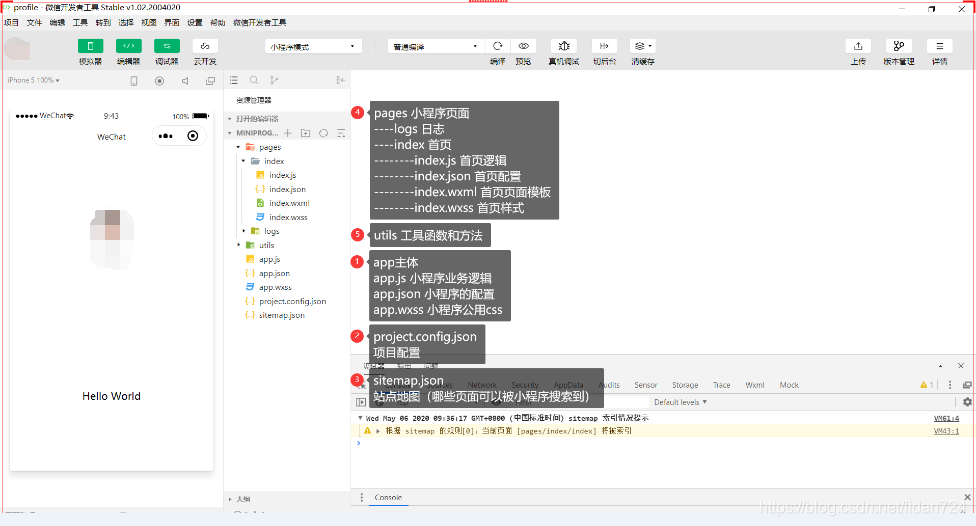Open console settings gear icon
Image resolution: width=976 pixels, height=526 pixels.
pos(967,402)
